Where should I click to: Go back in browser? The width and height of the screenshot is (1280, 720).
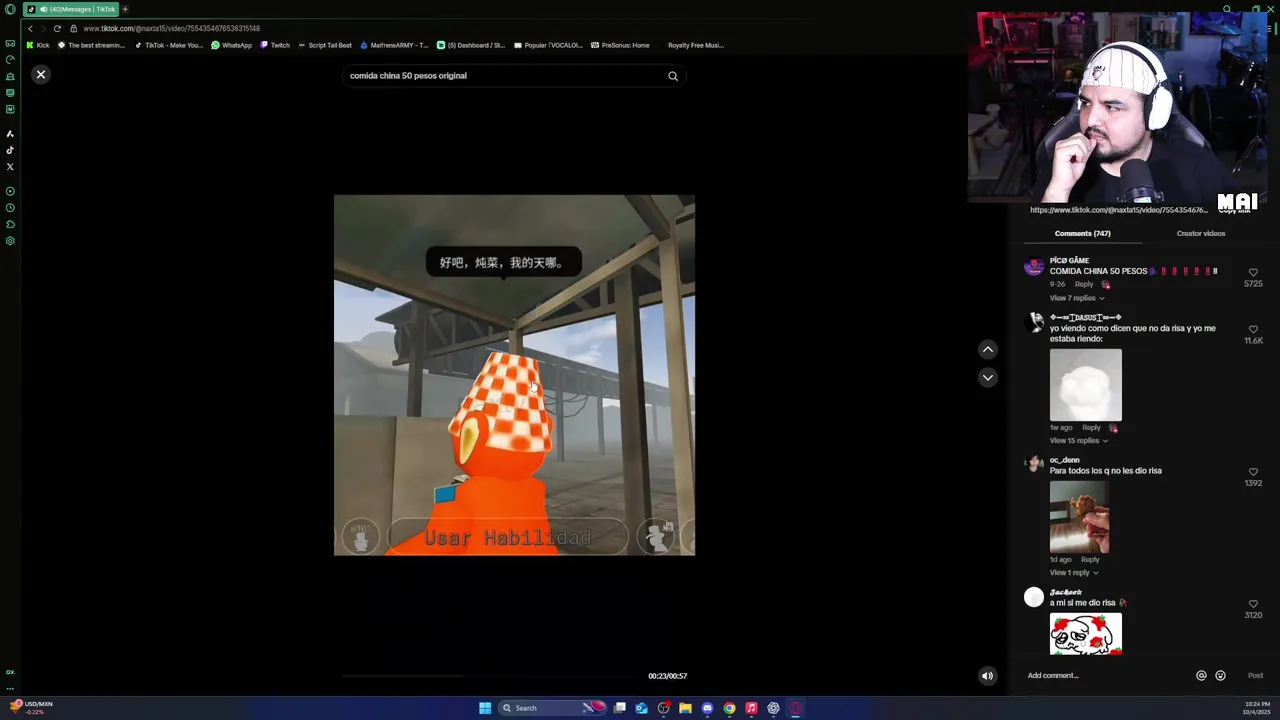(30, 28)
